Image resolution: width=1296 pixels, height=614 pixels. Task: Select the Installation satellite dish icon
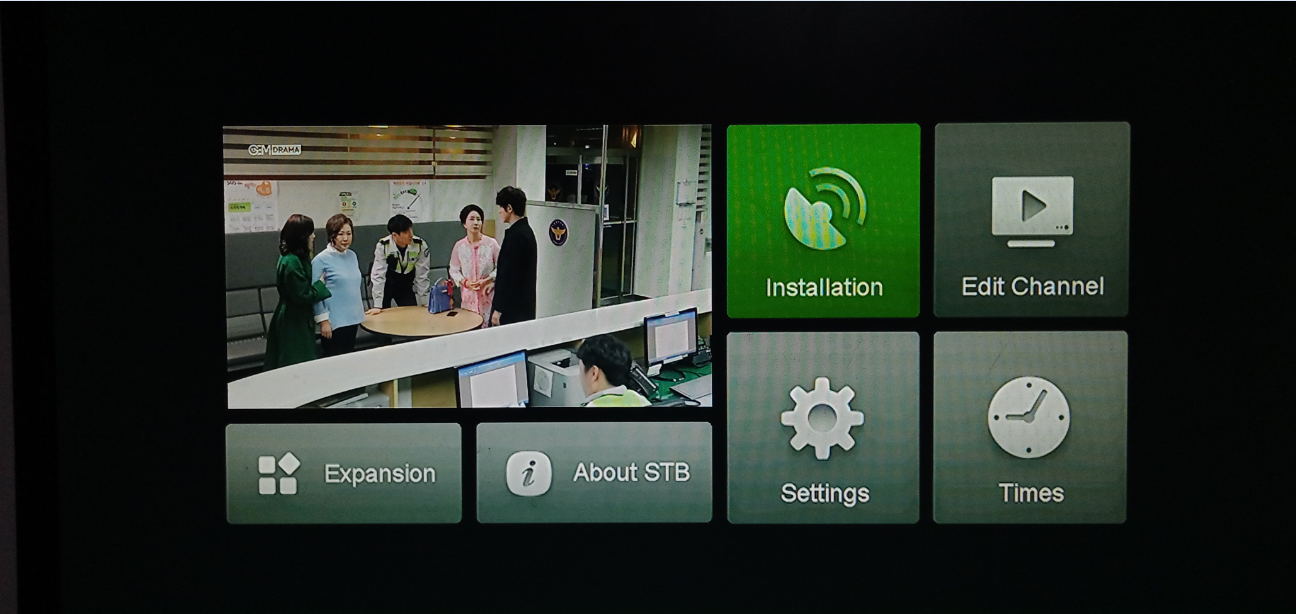(822, 207)
